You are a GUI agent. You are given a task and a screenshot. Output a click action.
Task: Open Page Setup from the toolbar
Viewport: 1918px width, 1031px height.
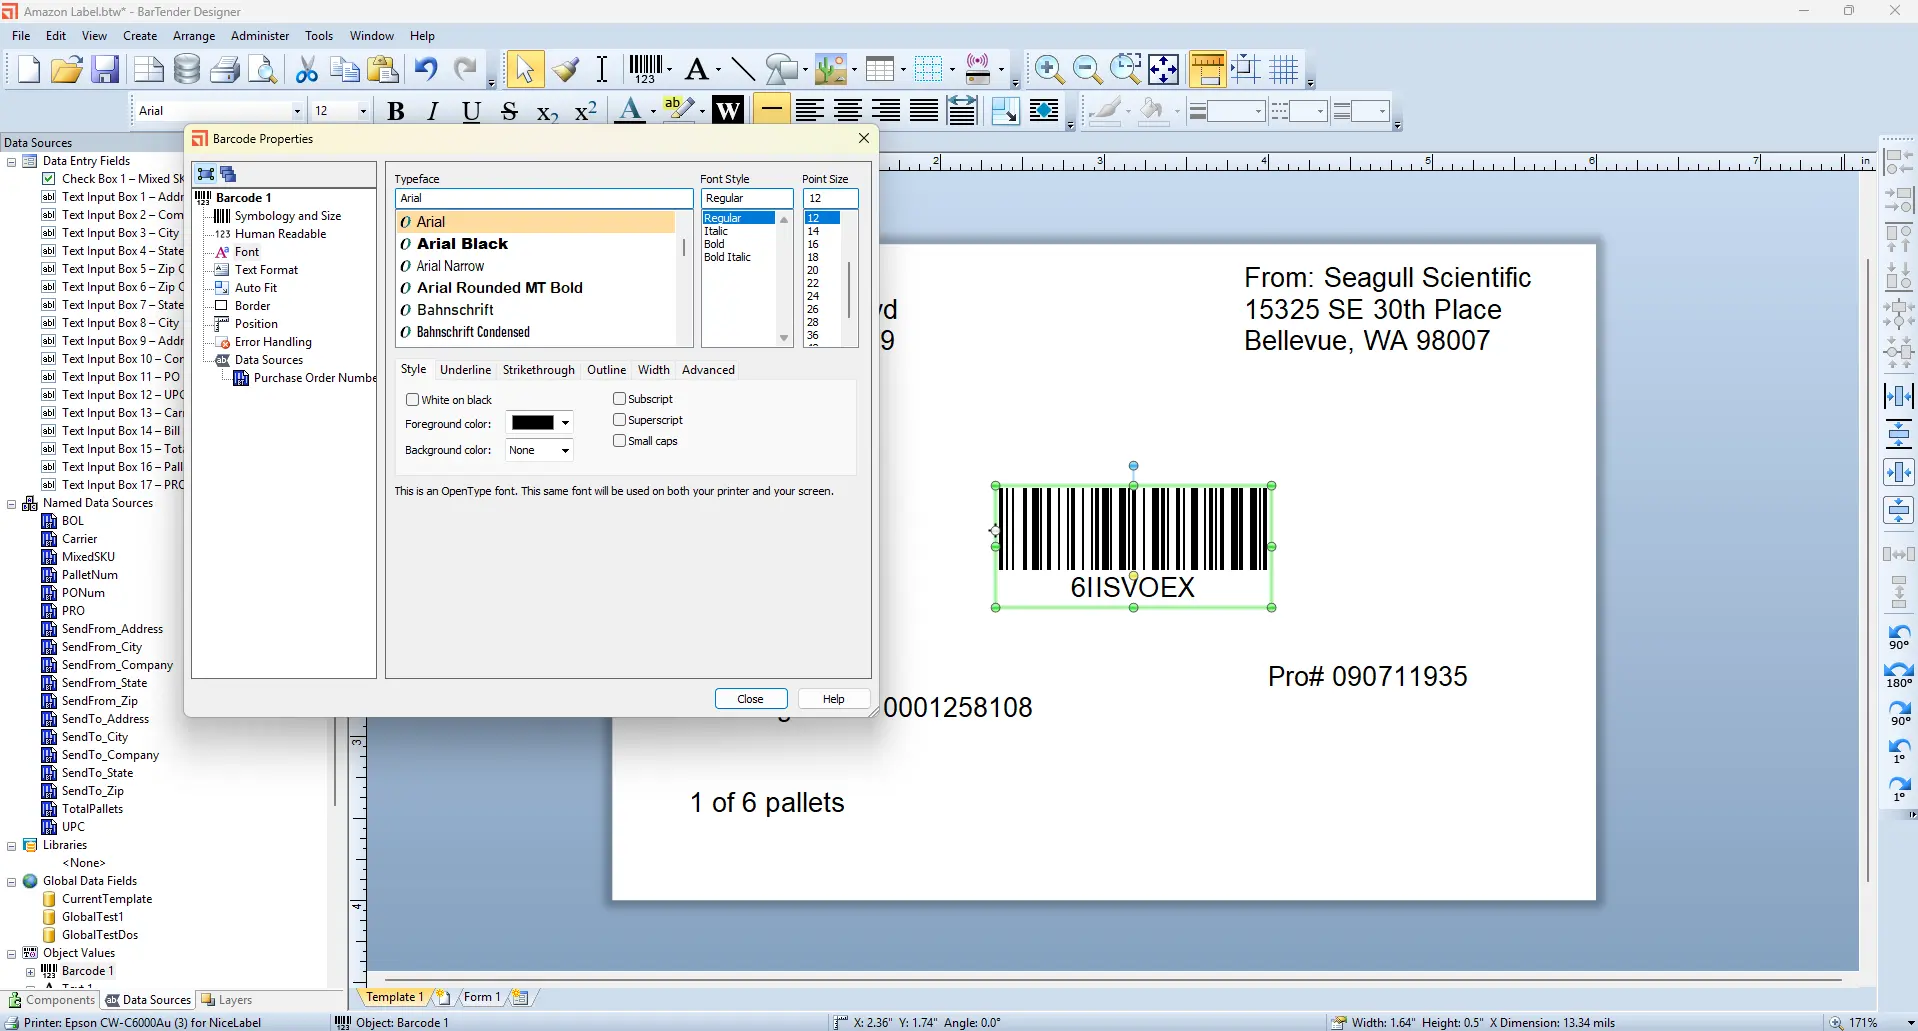[149, 69]
